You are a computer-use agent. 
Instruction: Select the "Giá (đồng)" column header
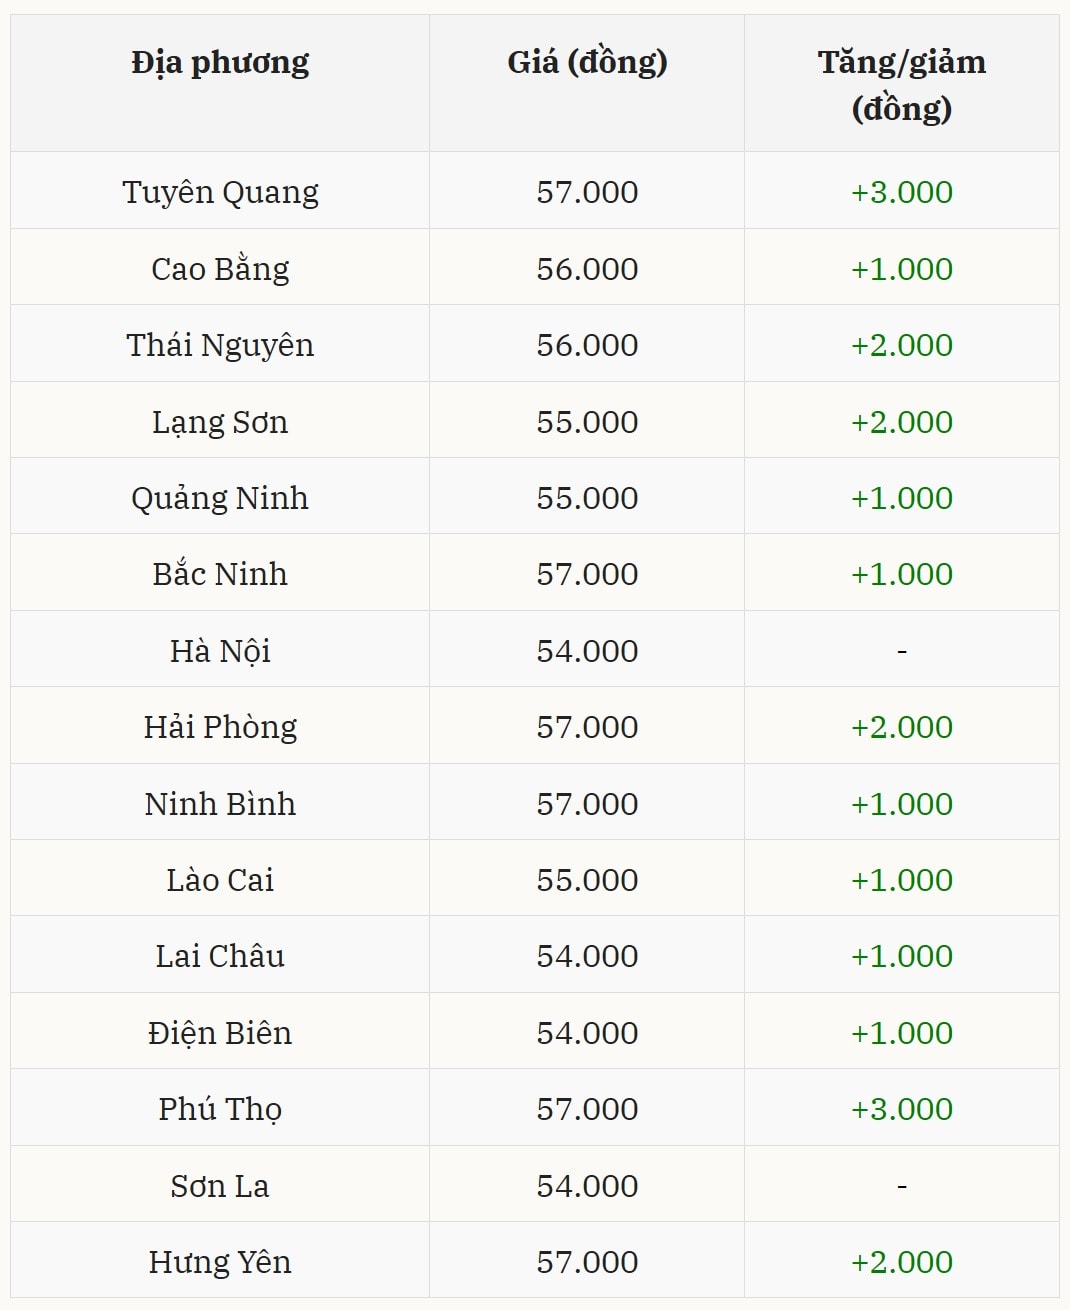point(587,63)
